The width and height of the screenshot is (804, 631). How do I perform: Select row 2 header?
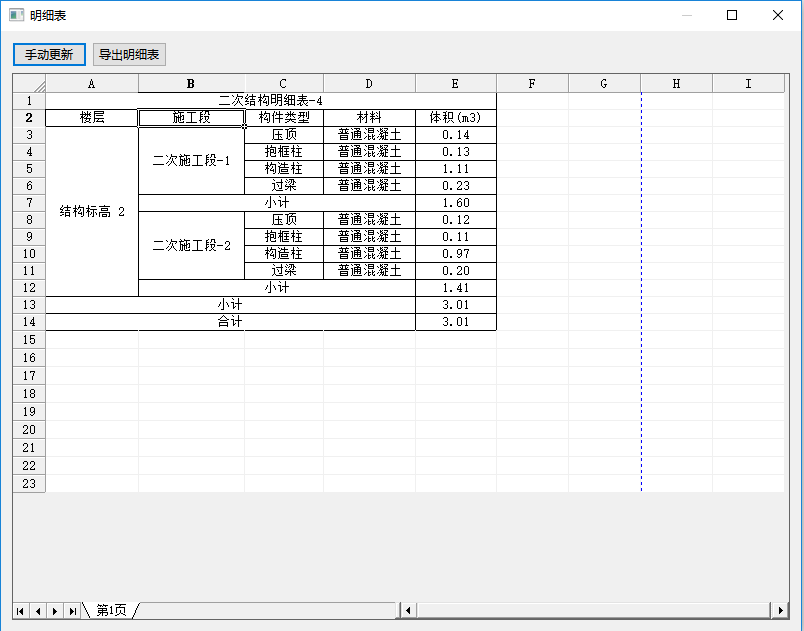click(29, 118)
